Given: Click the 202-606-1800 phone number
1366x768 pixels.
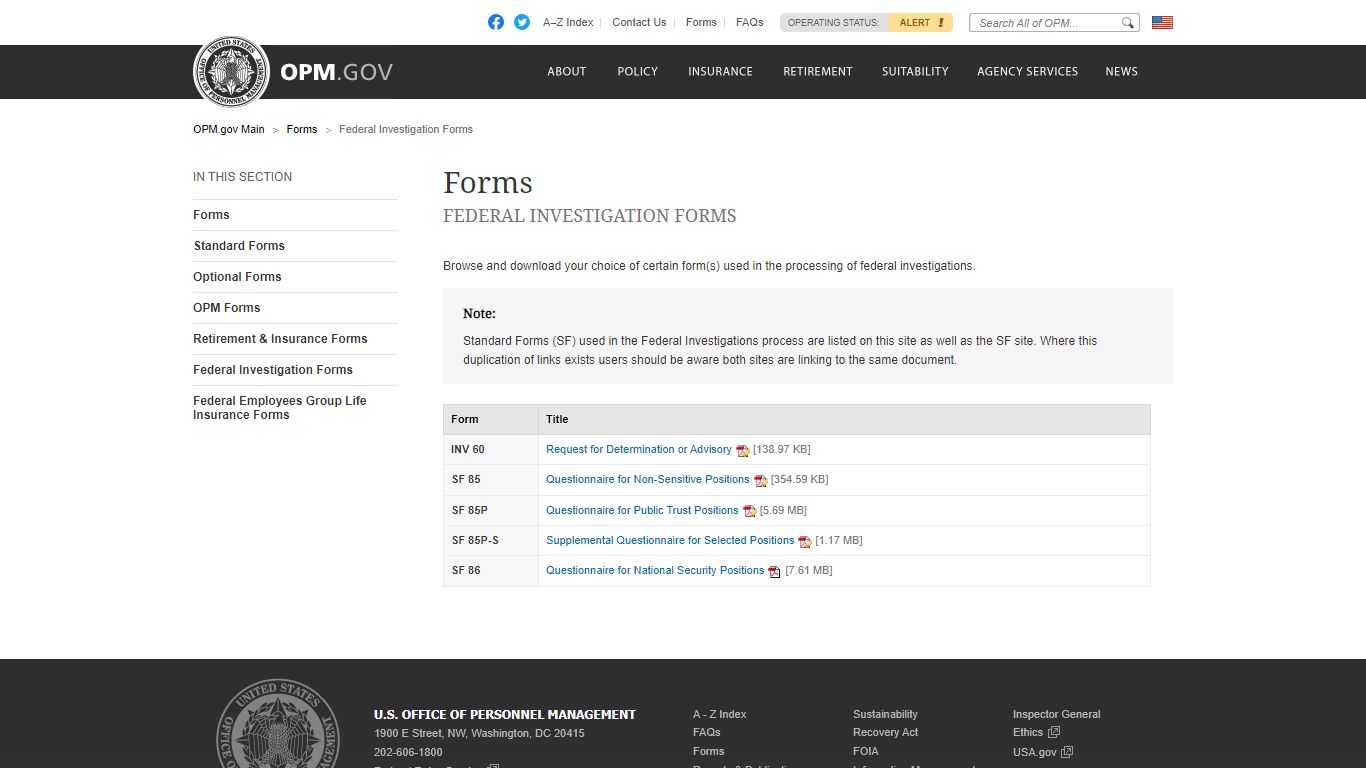Looking at the screenshot, I should click(408, 752).
